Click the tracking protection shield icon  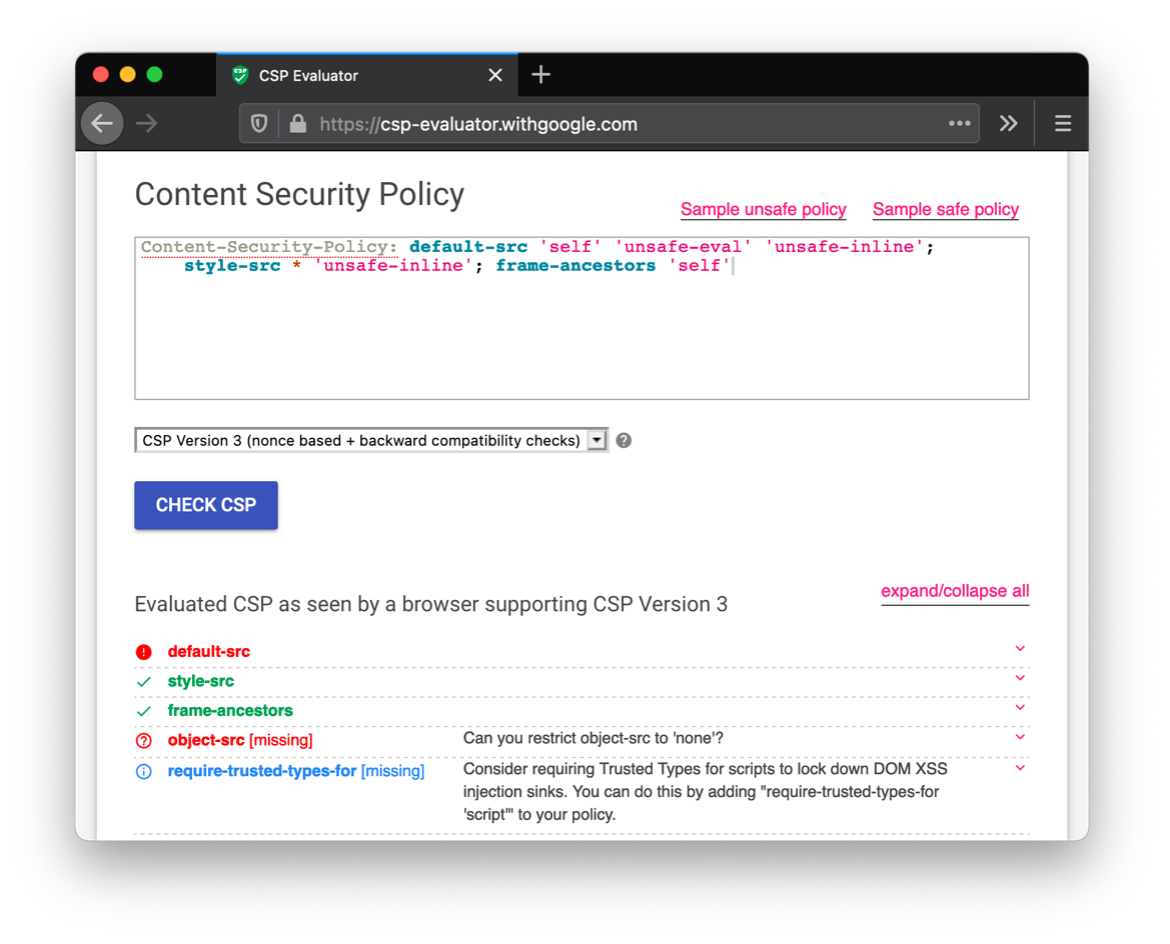click(x=259, y=124)
